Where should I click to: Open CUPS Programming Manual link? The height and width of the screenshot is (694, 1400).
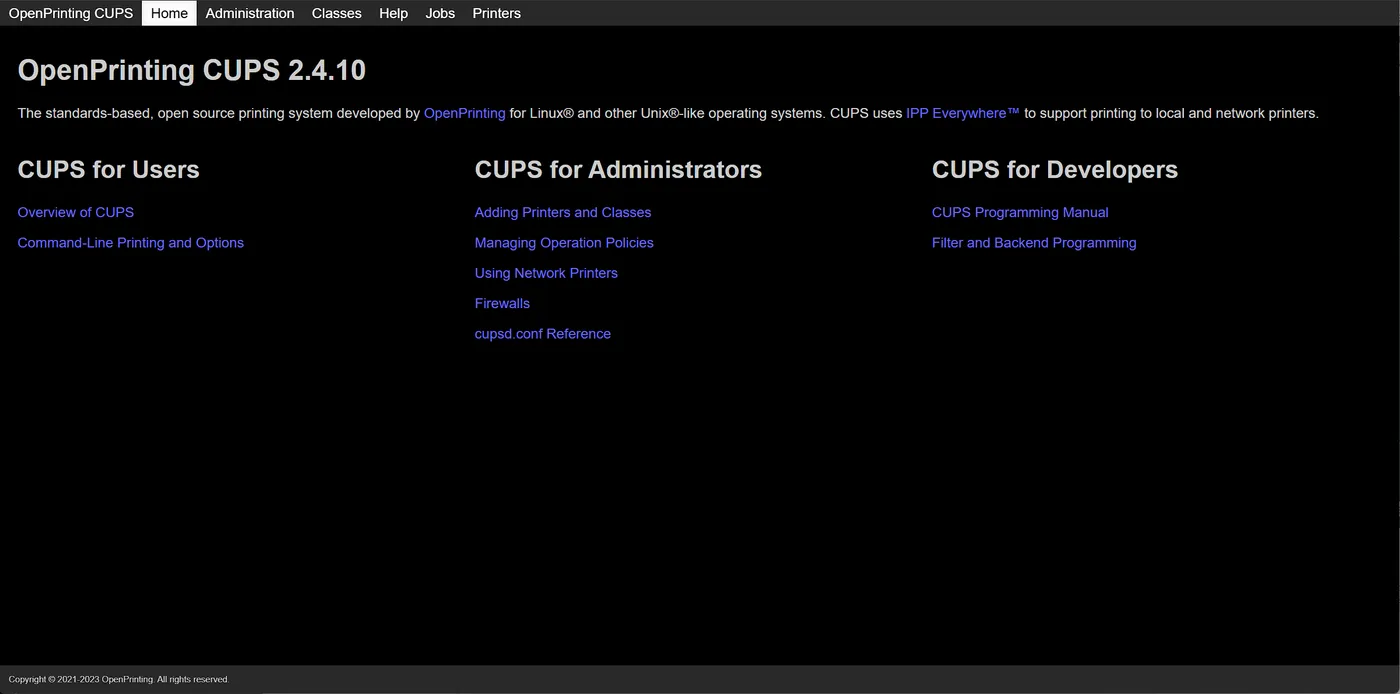1020,212
